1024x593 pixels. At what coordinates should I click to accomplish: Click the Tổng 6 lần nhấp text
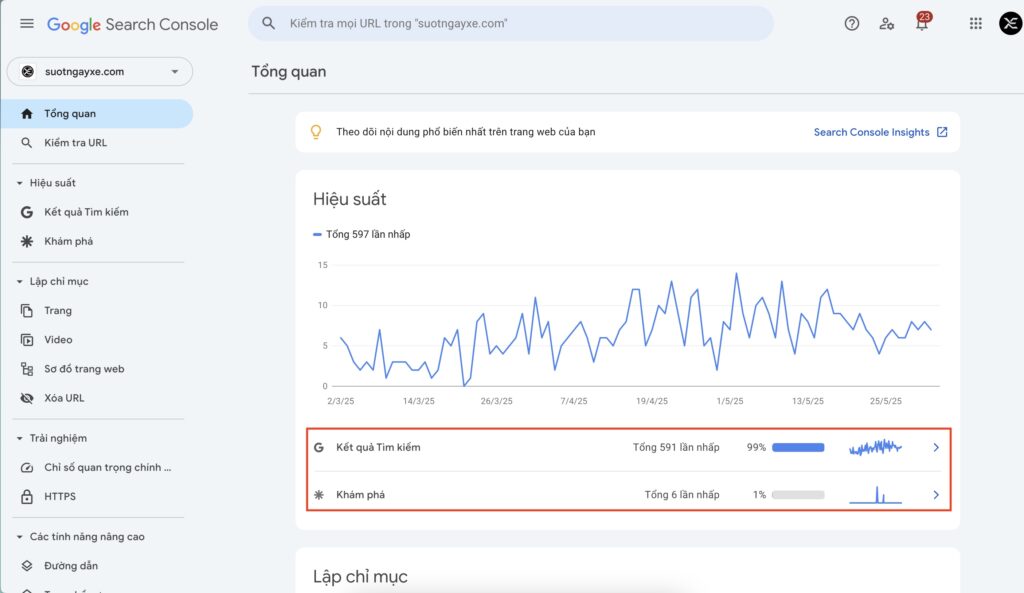click(682, 495)
